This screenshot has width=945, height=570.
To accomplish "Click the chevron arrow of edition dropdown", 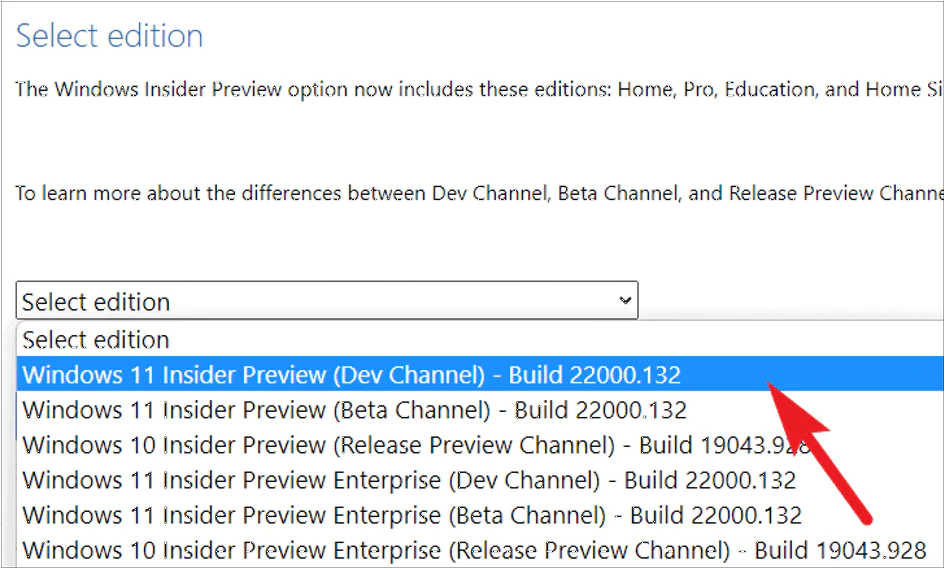I will (x=625, y=300).
